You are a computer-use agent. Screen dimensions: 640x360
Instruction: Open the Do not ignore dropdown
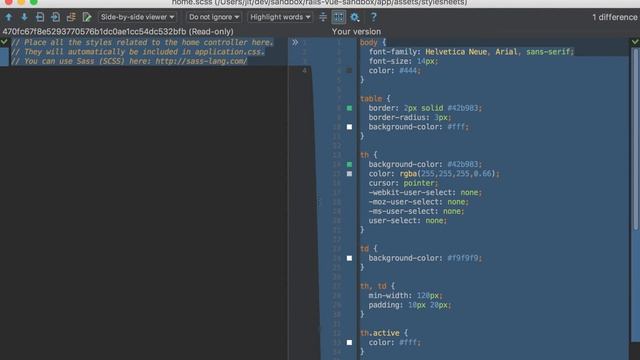tap(214, 17)
